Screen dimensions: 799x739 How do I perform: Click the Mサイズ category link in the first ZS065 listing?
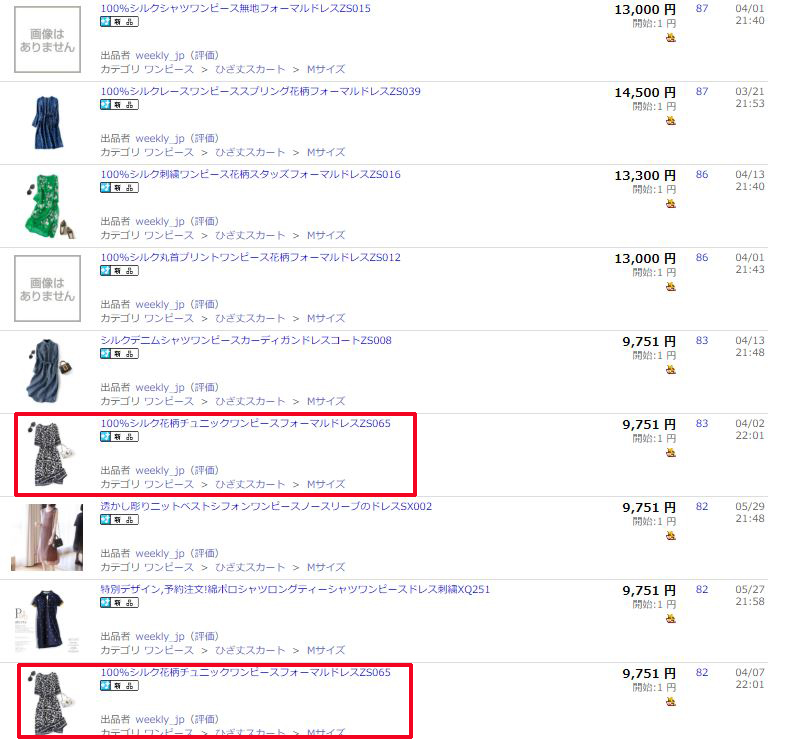click(326, 484)
